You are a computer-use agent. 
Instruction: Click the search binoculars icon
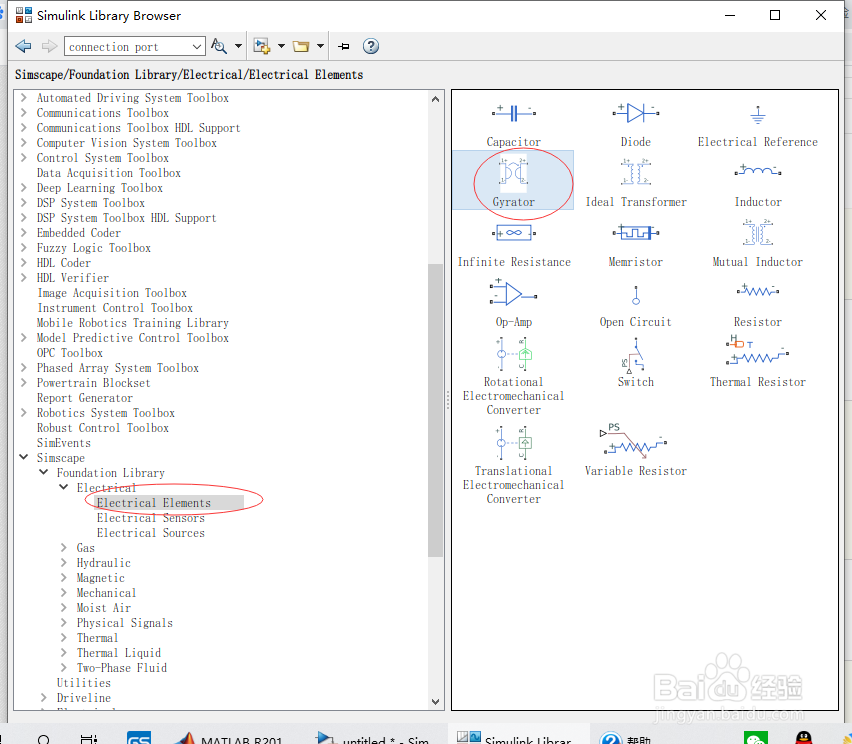[x=218, y=46]
